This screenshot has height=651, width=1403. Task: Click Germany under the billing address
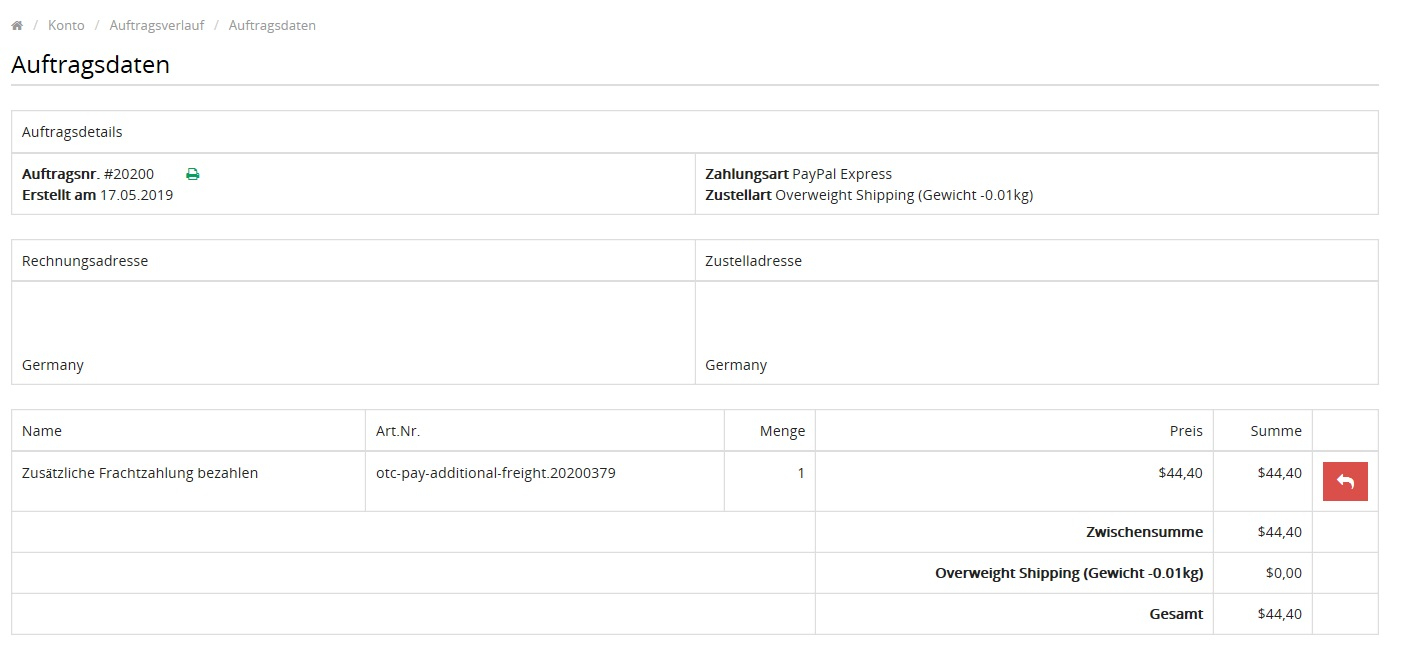[53, 365]
